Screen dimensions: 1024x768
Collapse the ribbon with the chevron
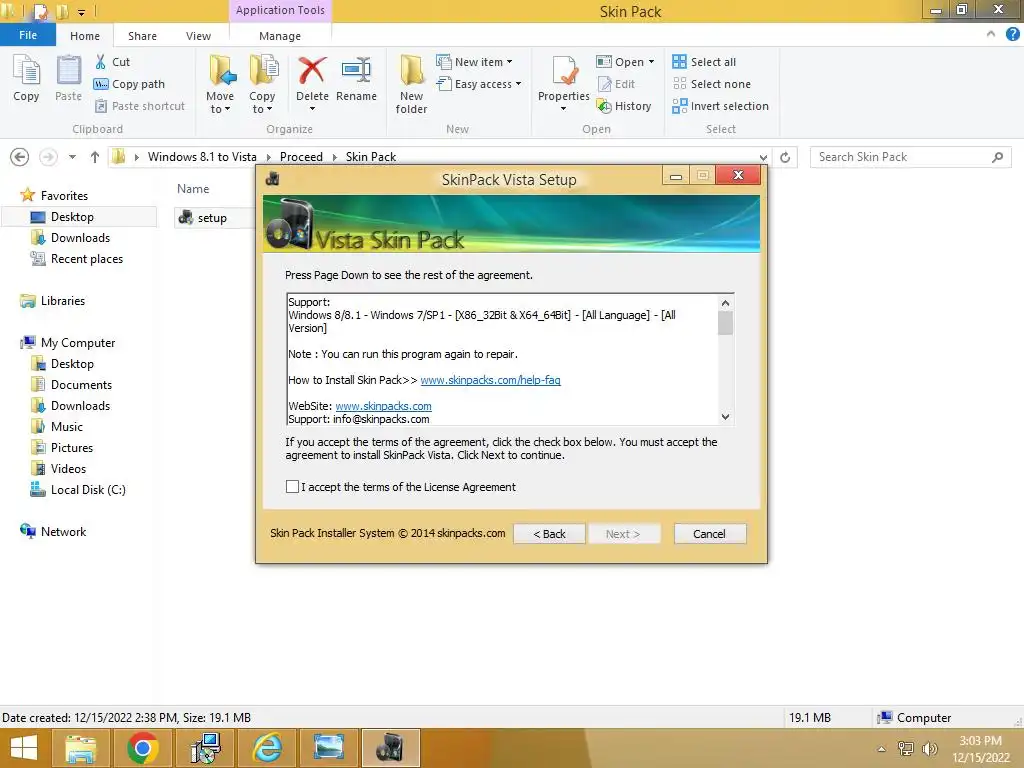pos(991,34)
